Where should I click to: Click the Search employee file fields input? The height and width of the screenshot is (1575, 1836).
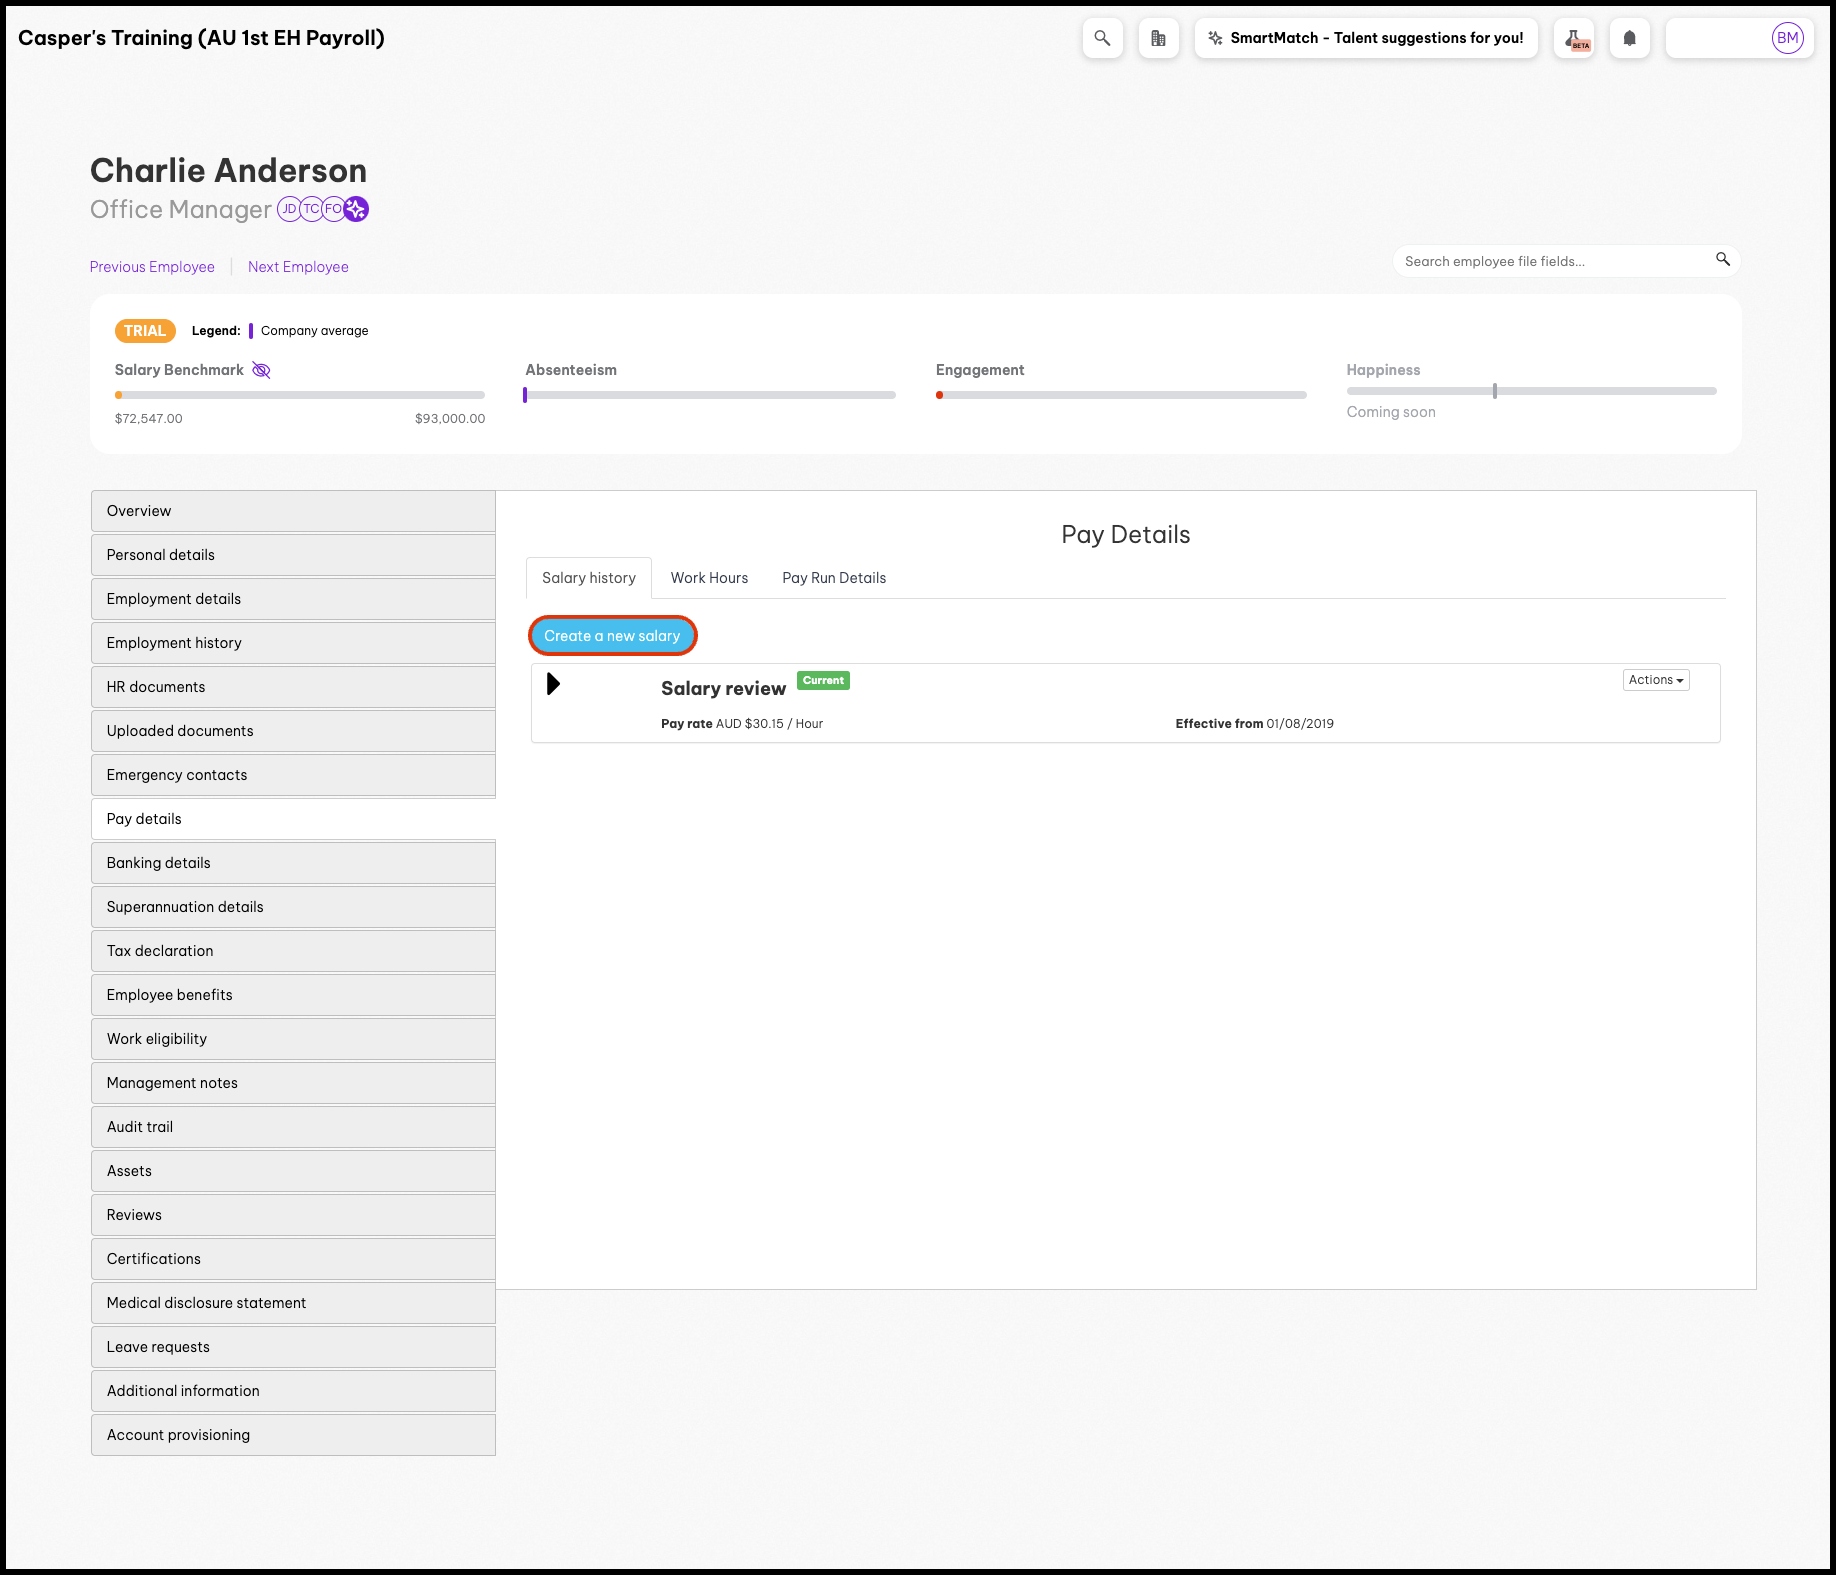[1550, 261]
